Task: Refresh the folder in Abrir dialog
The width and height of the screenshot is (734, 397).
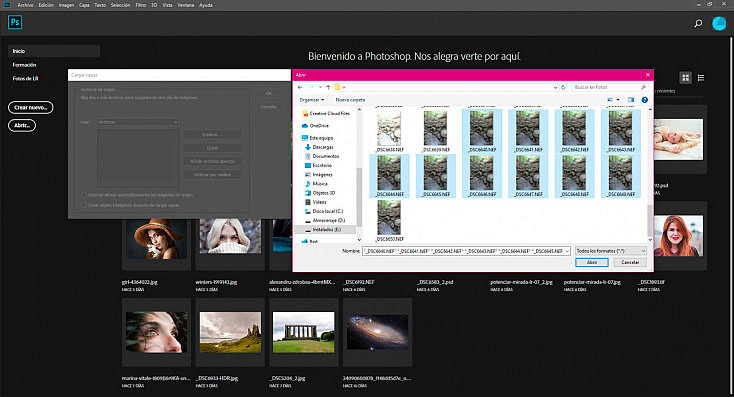Action: point(563,87)
